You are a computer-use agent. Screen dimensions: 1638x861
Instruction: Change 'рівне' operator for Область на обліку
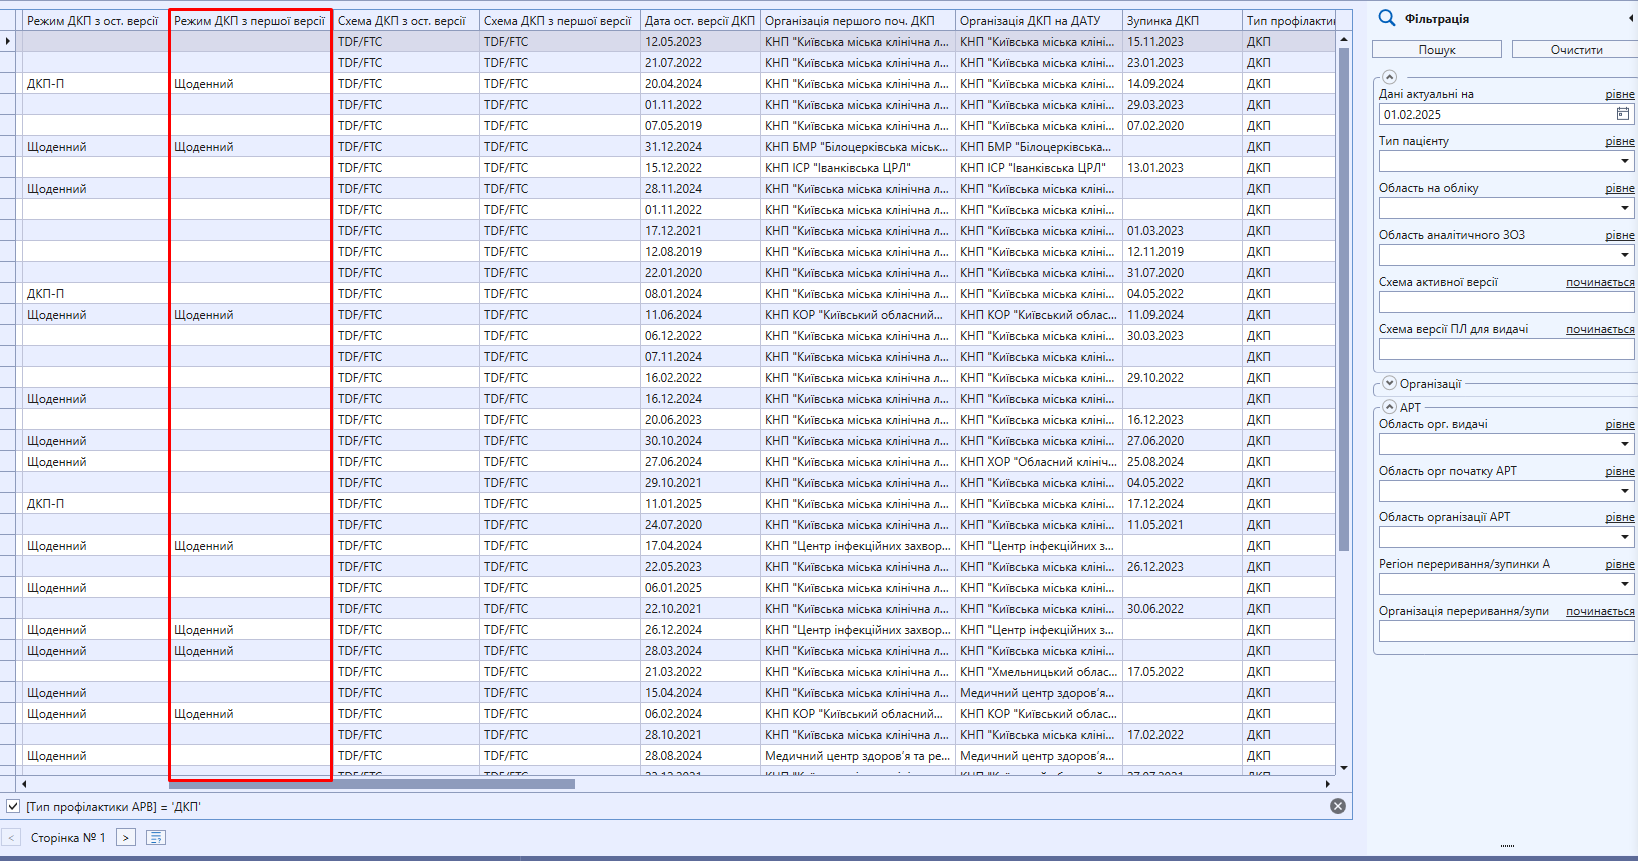1620,188
